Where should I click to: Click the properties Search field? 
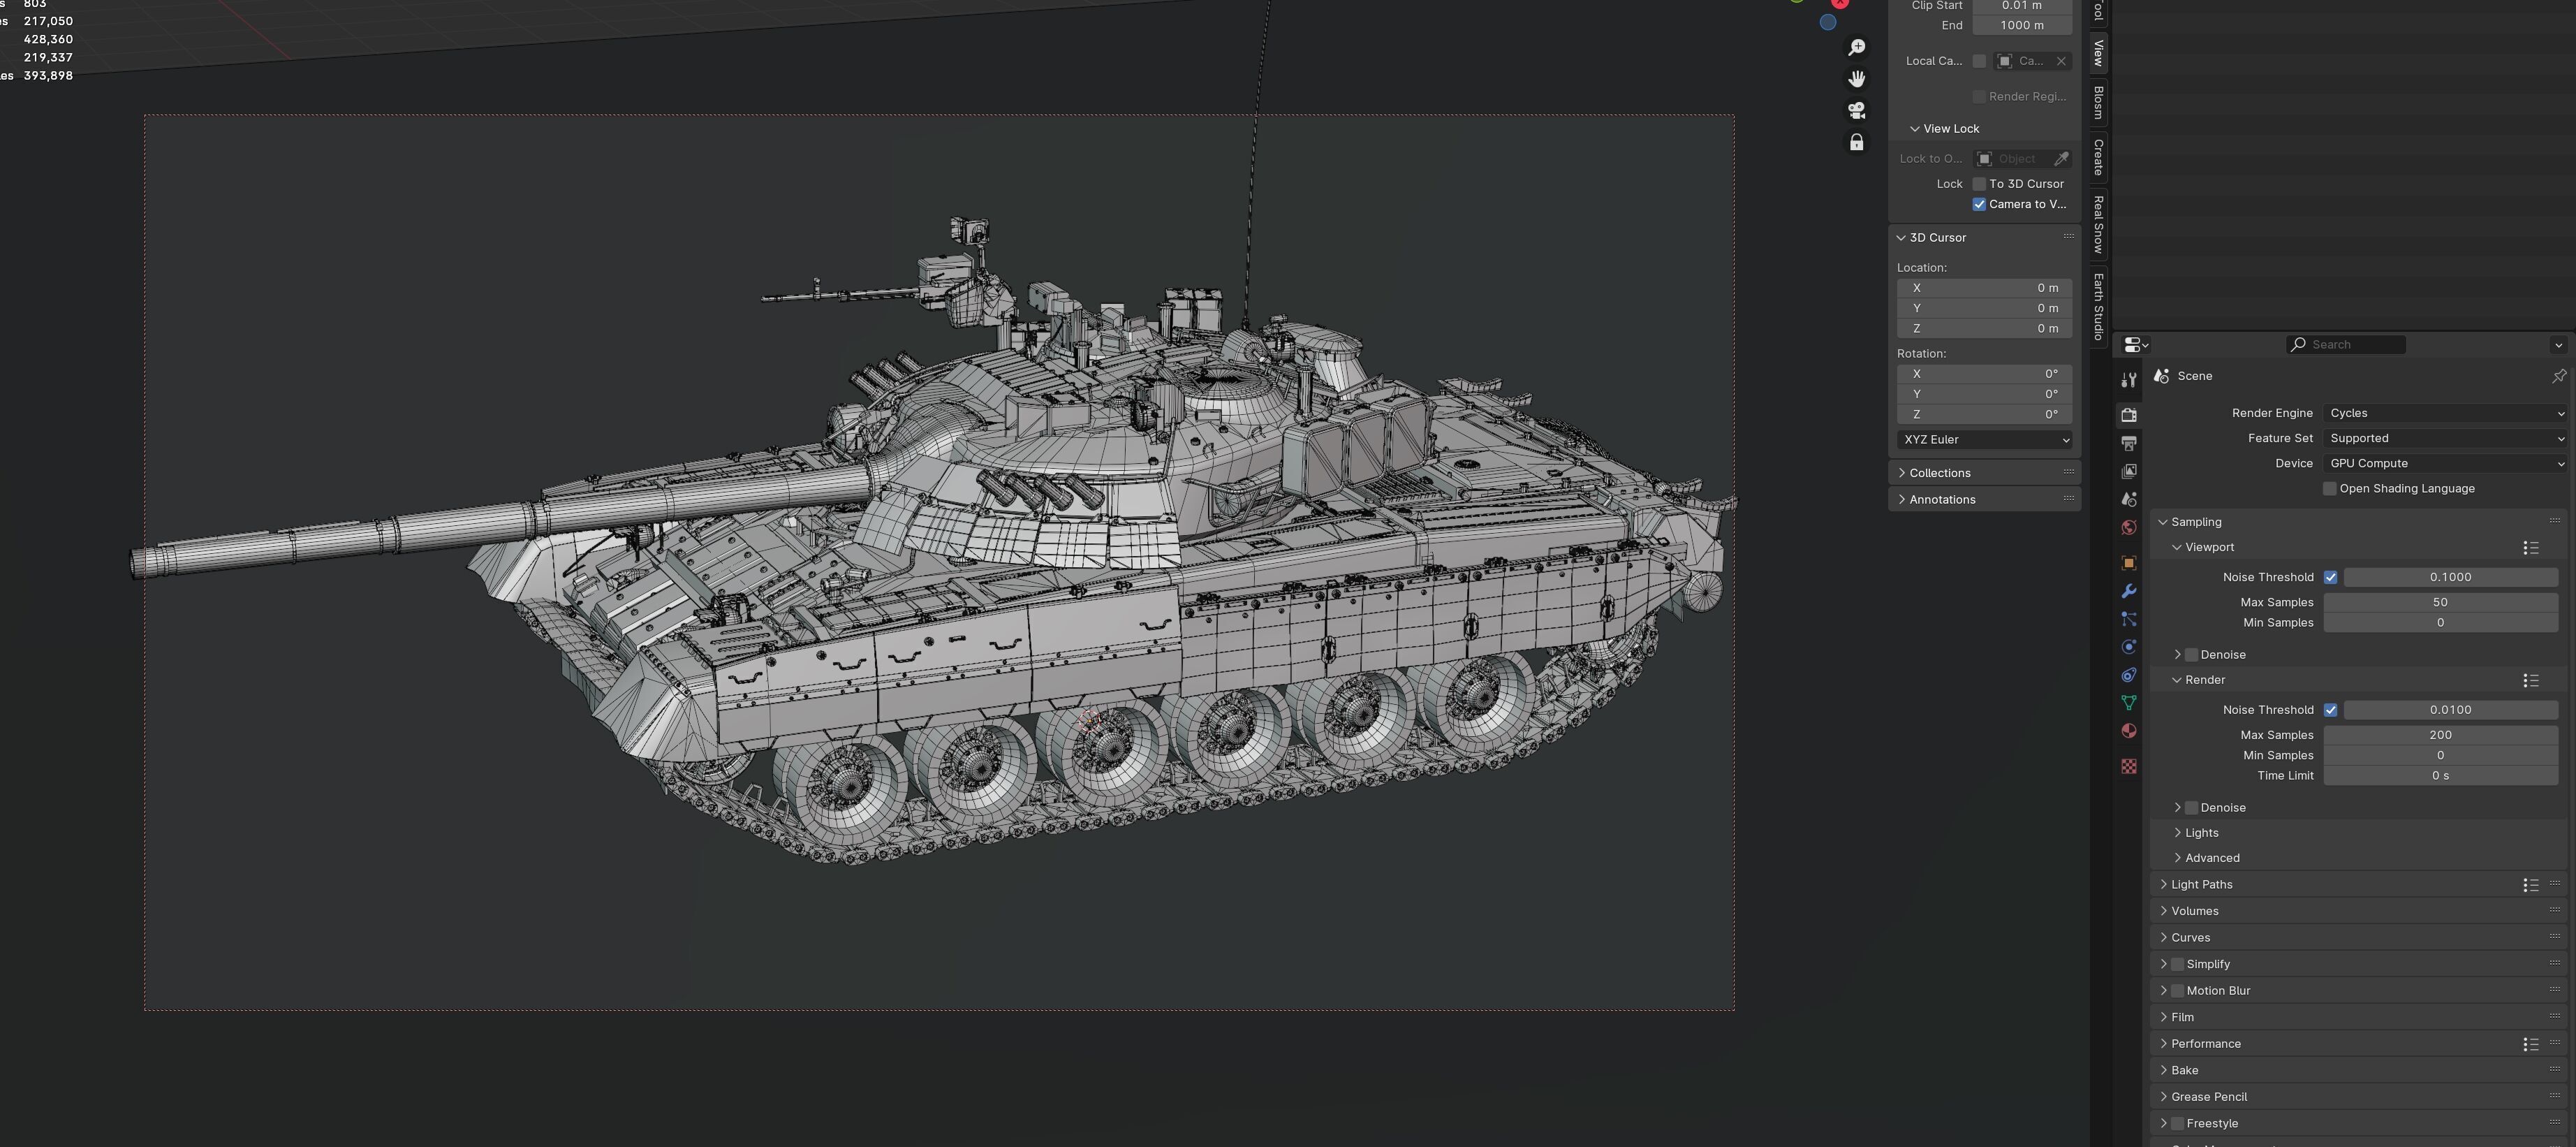pos(2346,345)
